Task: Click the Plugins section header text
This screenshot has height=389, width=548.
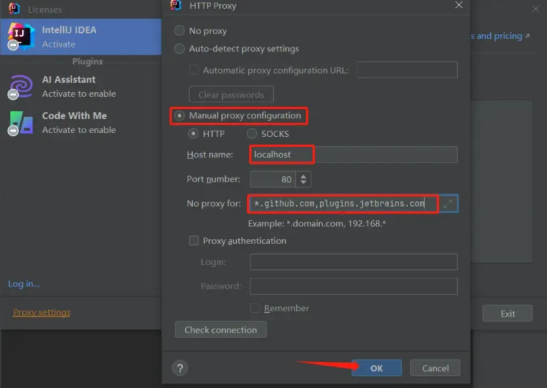Action: pos(87,62)
